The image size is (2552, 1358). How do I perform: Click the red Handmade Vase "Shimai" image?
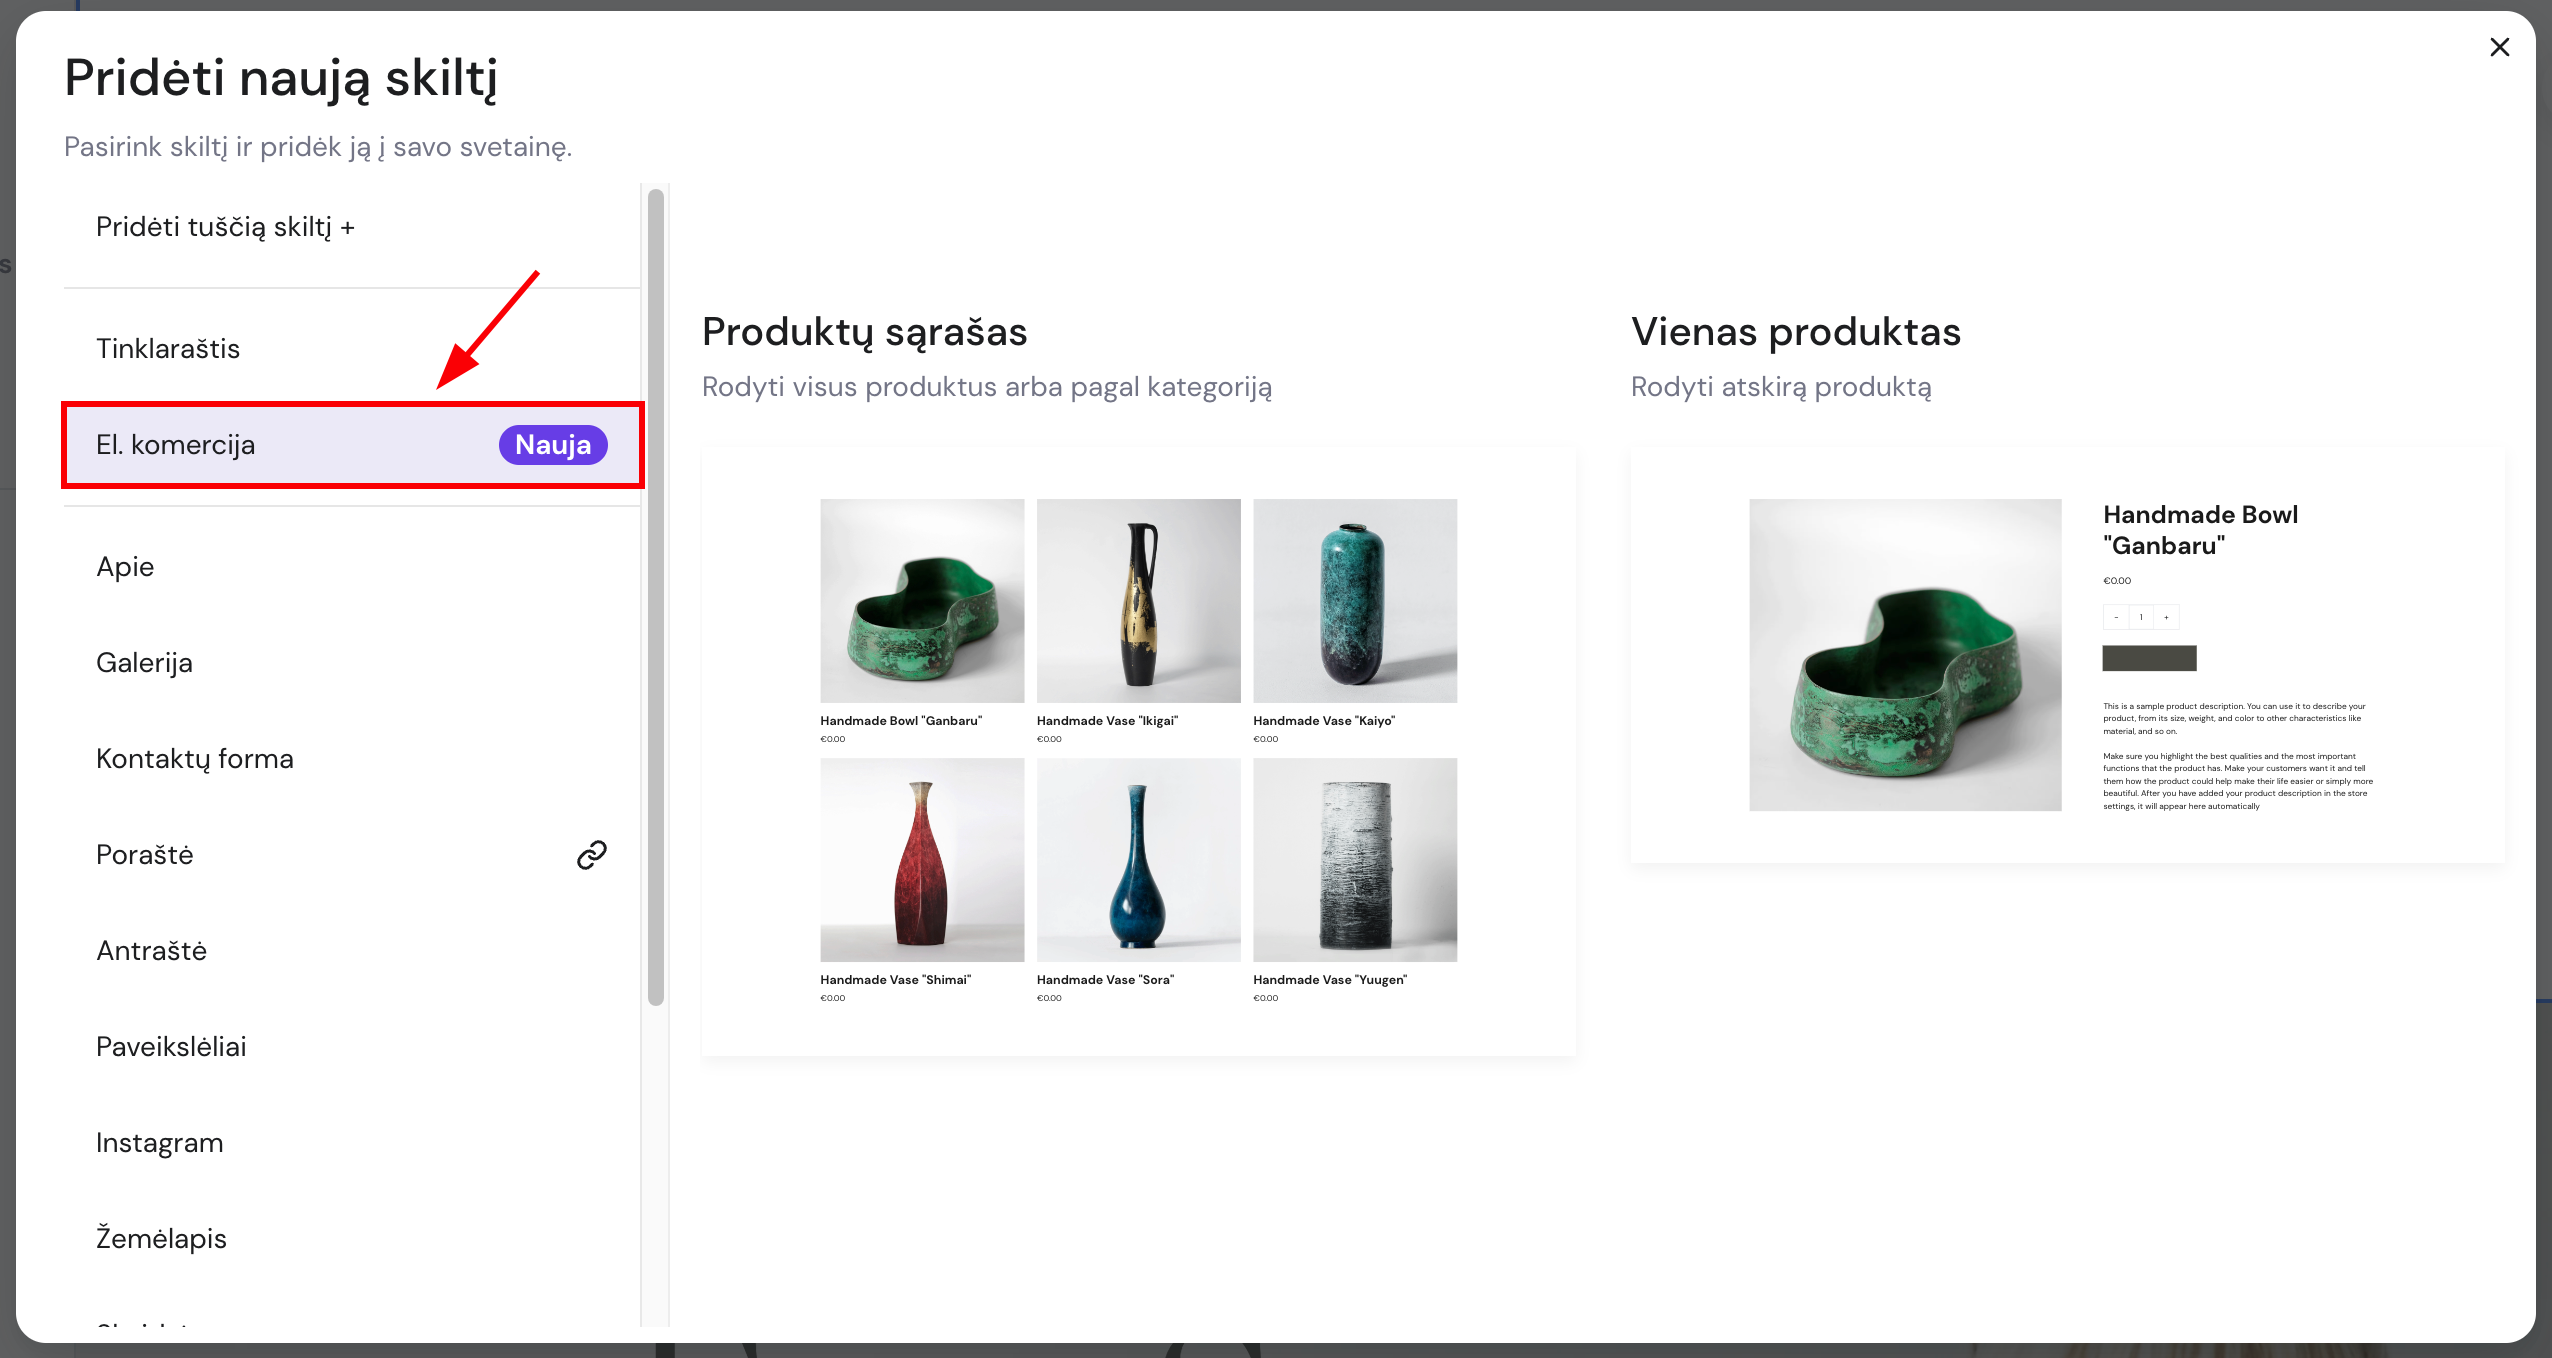[x=921, y=860]
